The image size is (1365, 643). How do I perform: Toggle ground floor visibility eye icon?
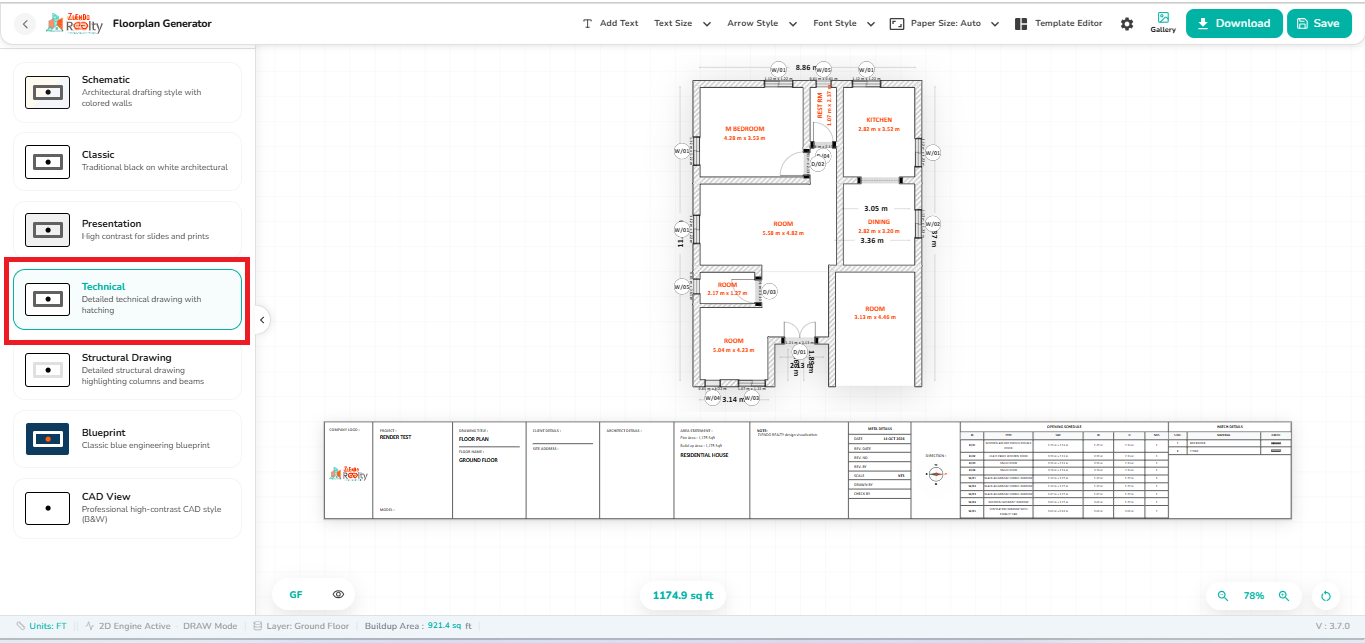(x=338, y=594)
